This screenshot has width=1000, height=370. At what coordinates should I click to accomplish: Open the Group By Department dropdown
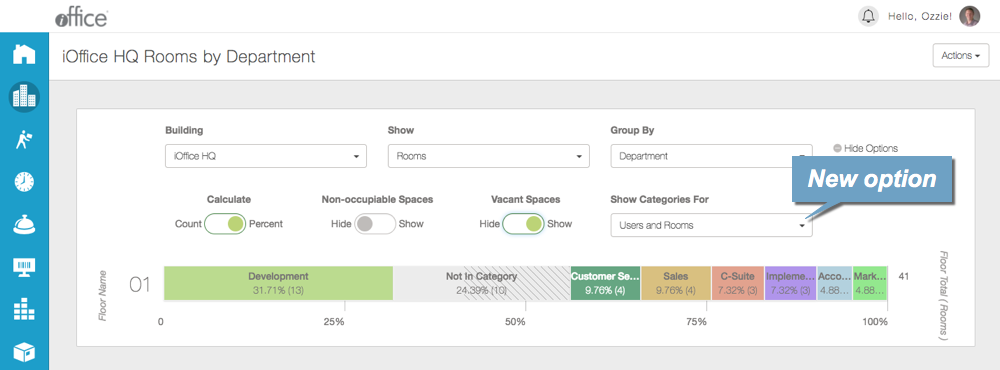(711, 156)
